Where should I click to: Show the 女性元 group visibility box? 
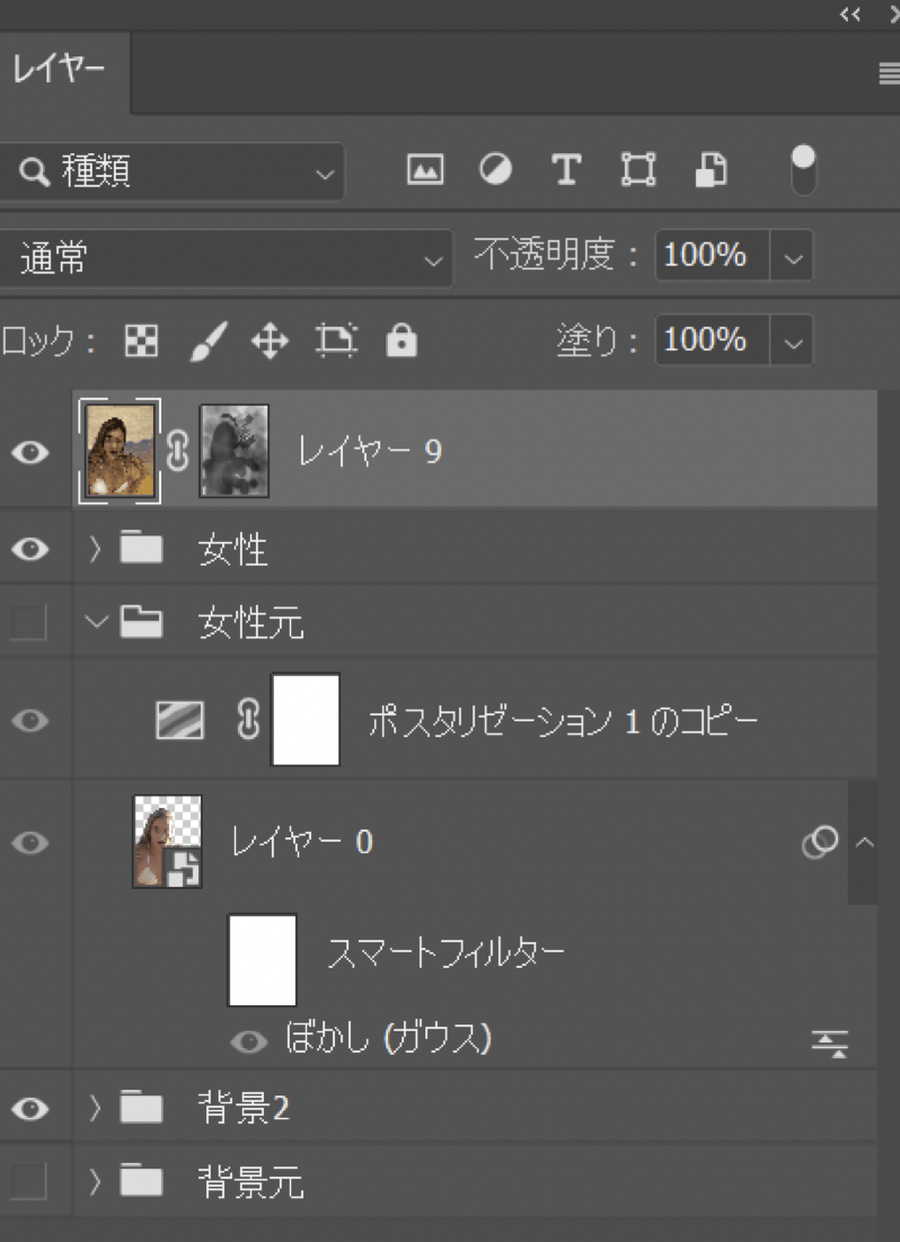28,622
